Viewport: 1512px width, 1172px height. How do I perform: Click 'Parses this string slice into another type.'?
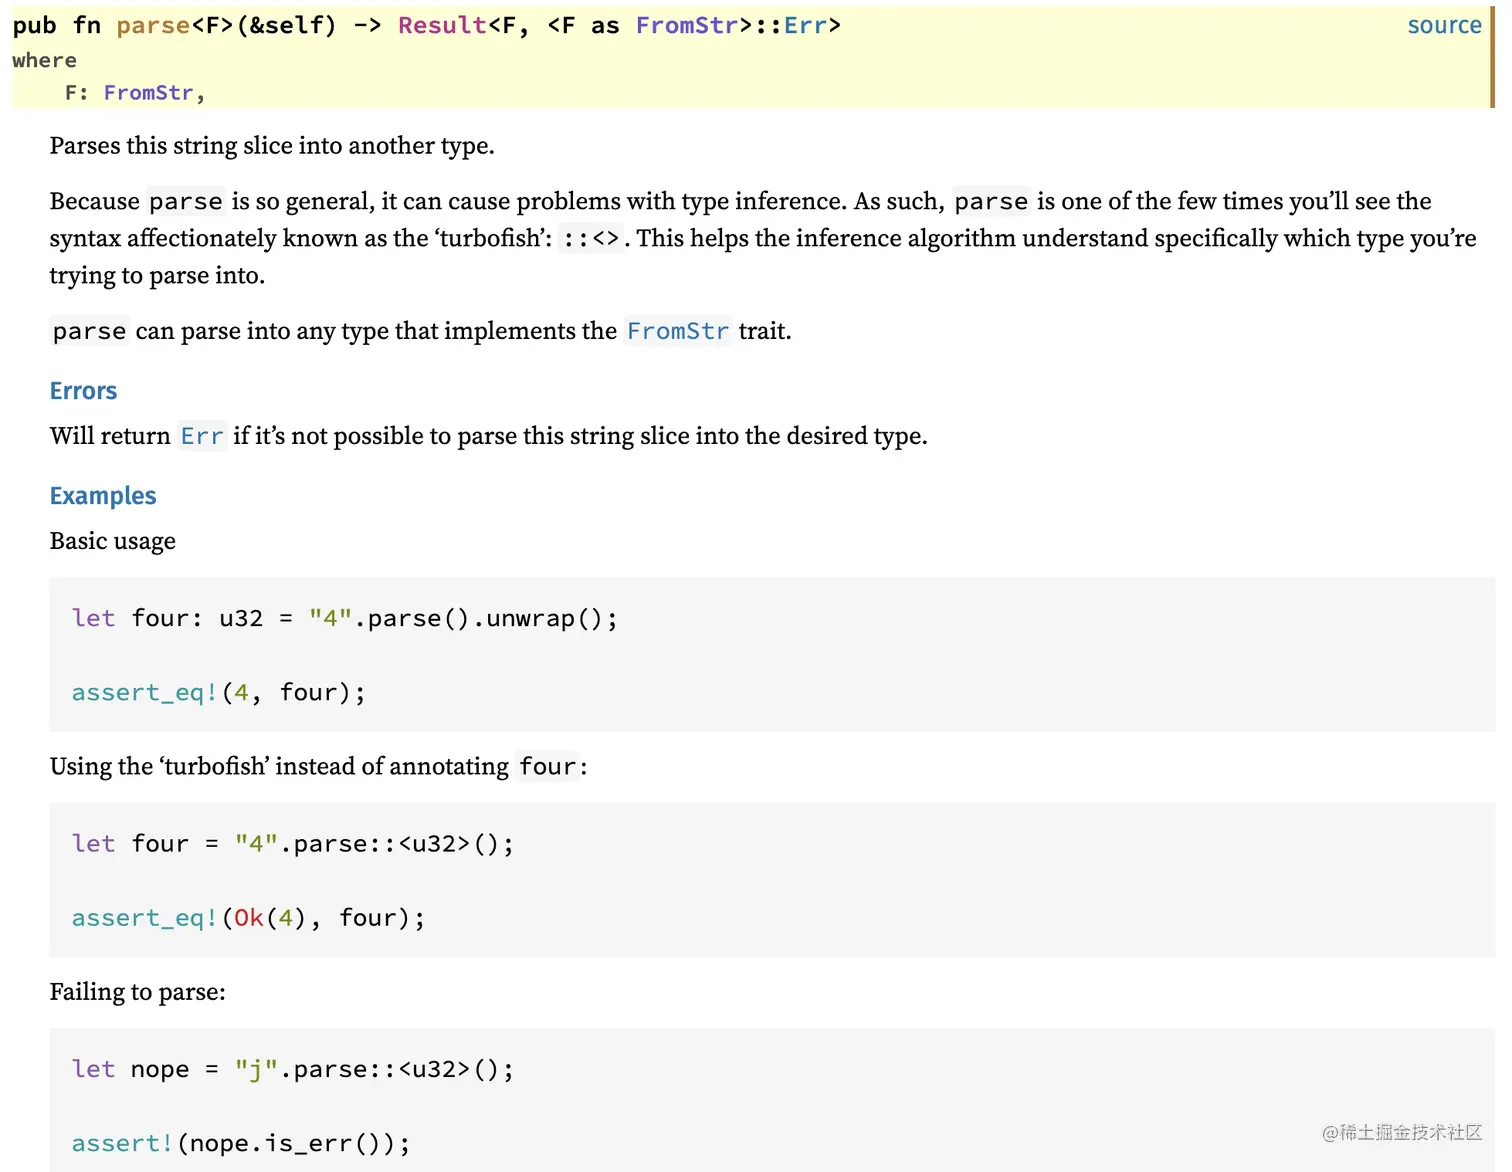(272, 146)
